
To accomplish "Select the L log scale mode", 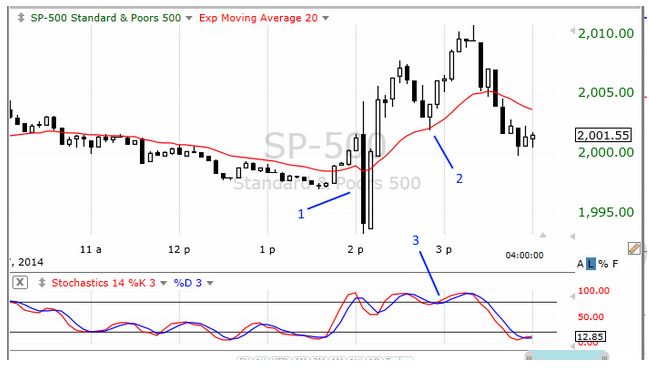I will 591,264.
